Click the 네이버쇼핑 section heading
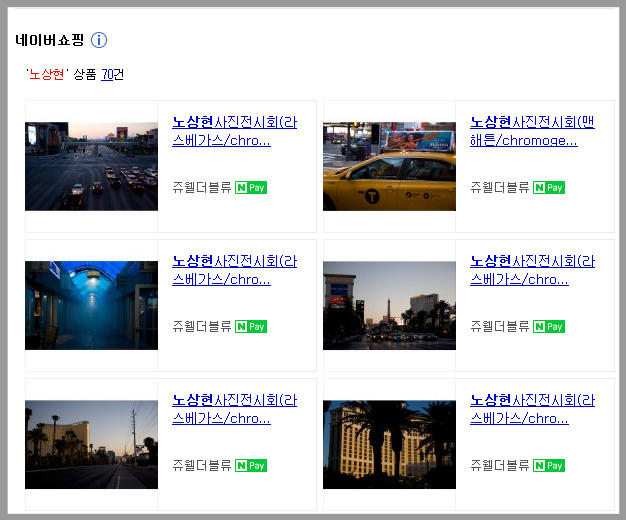Image resolution: width=626 pixels, height=520 pixels. click(50, 40)
